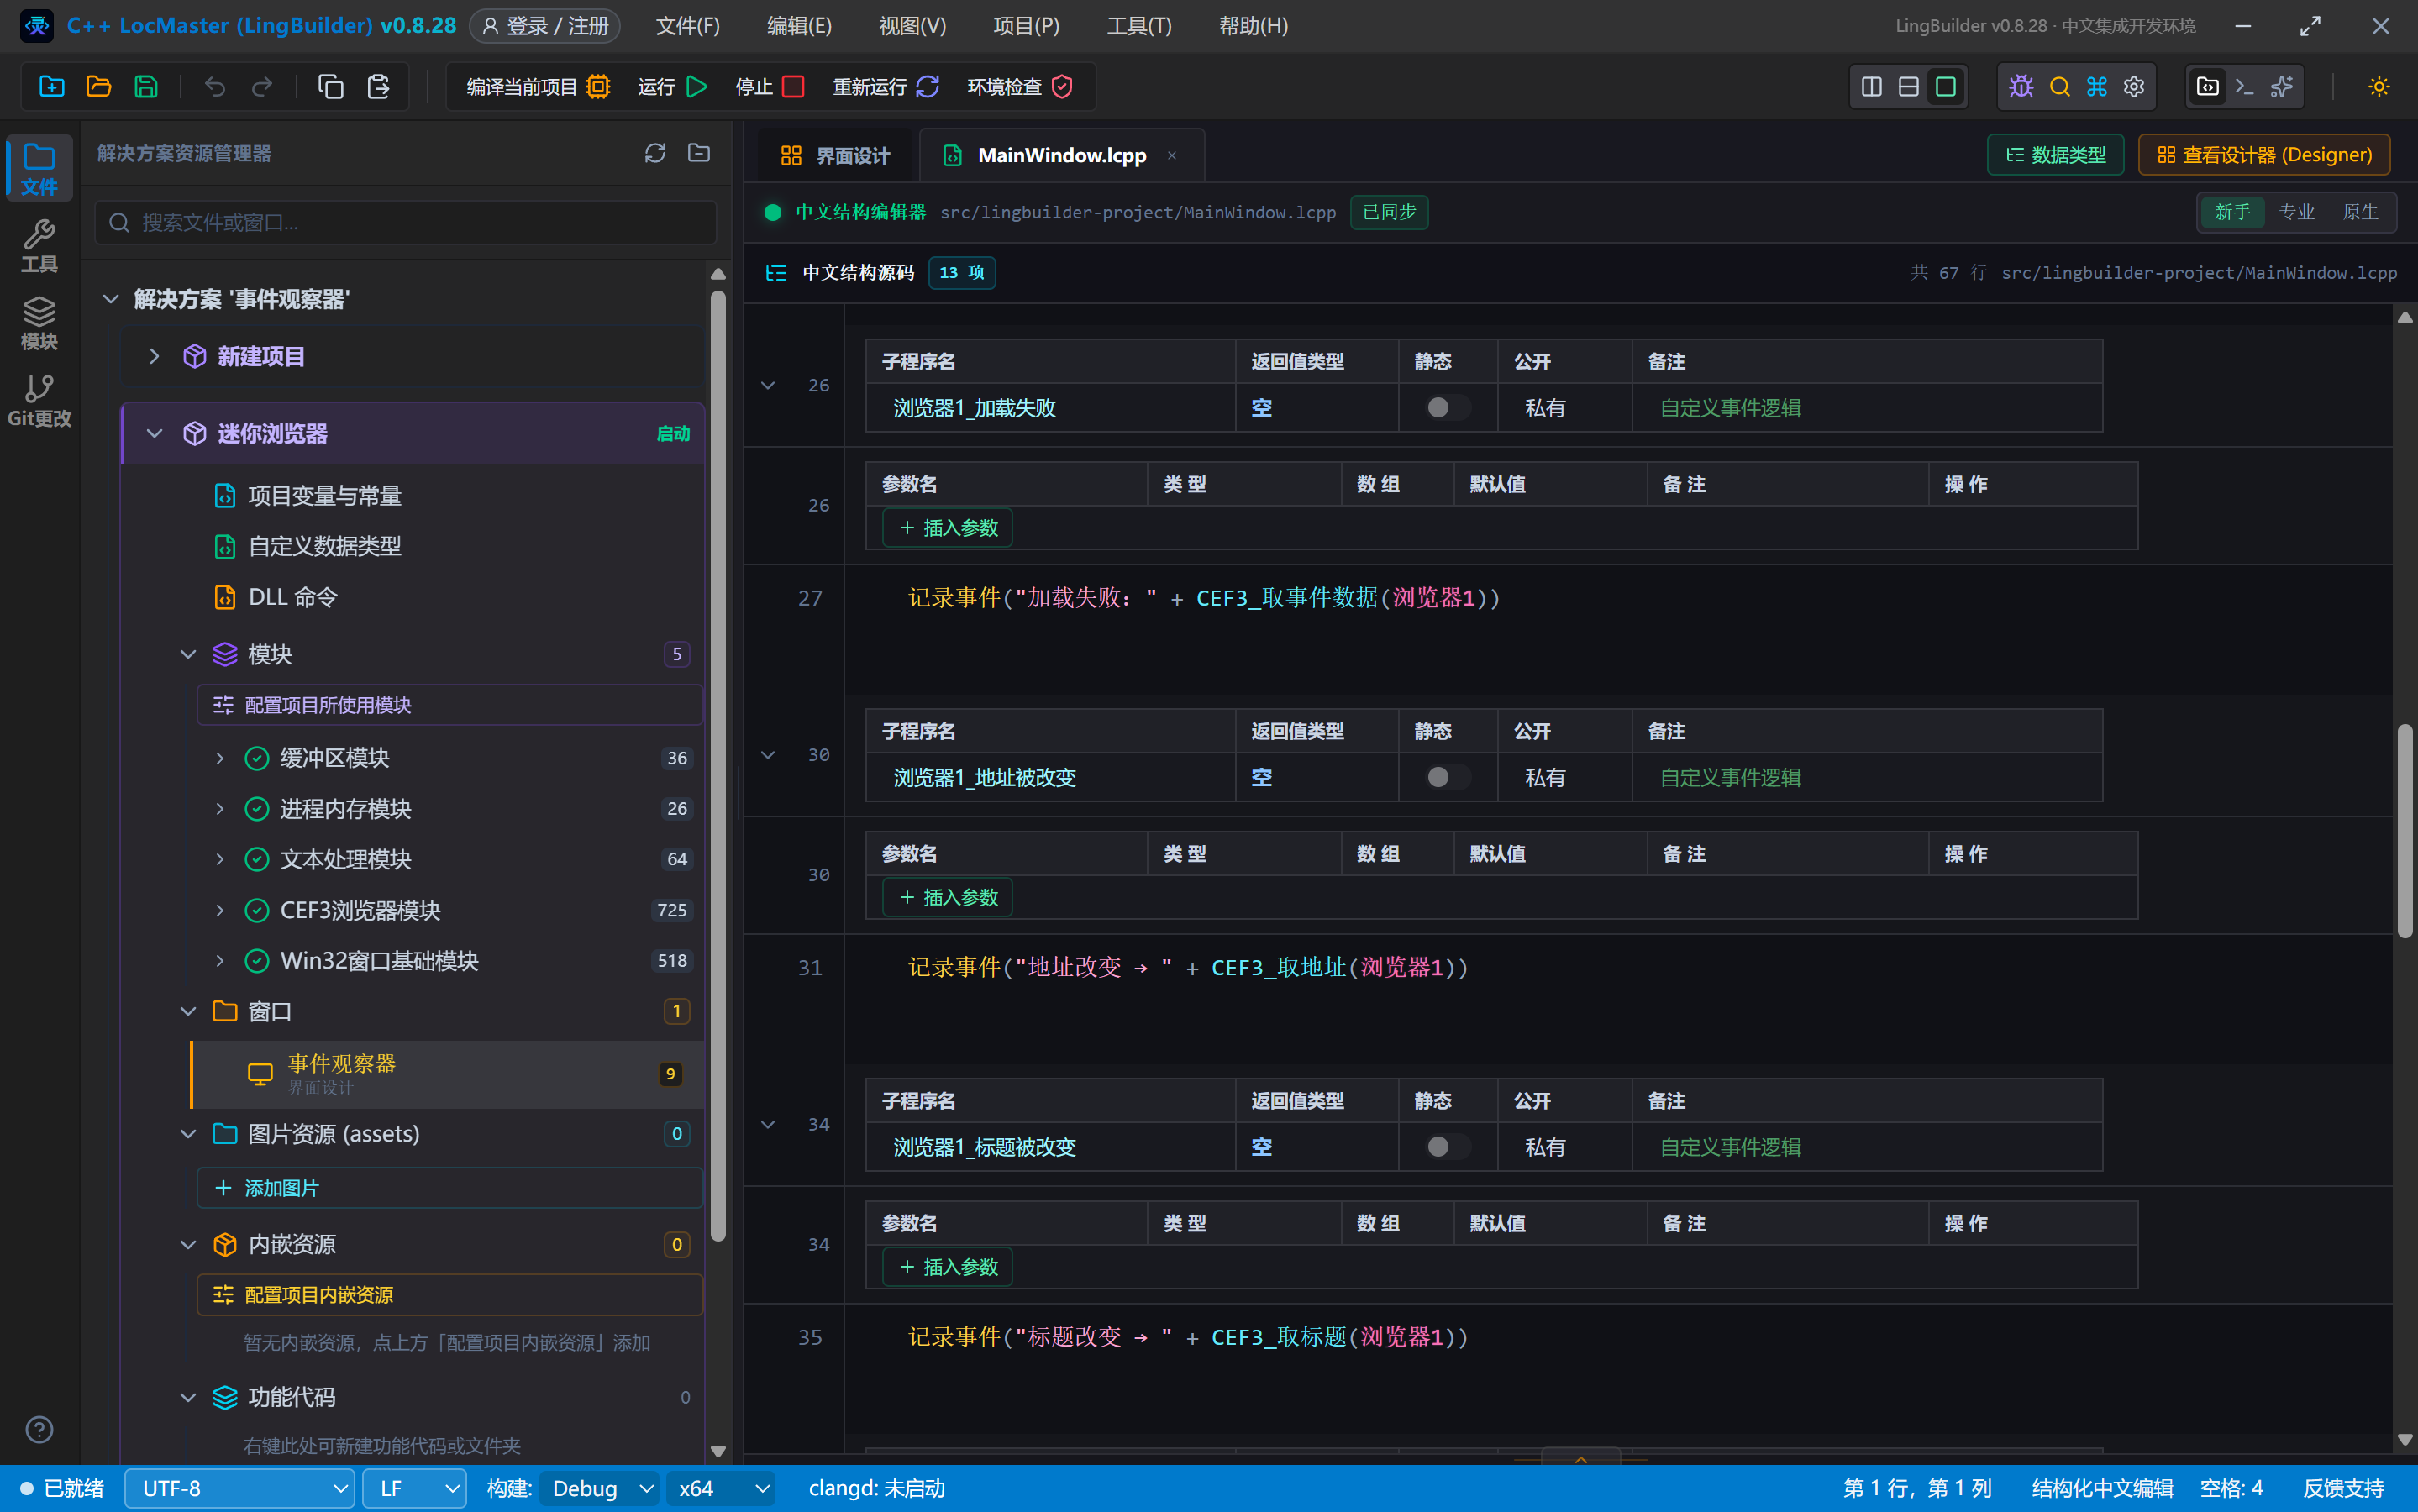The height and width of the screenshot is (1512, 2418).
Task: Click the redo arrow icon
Action: 262,87
